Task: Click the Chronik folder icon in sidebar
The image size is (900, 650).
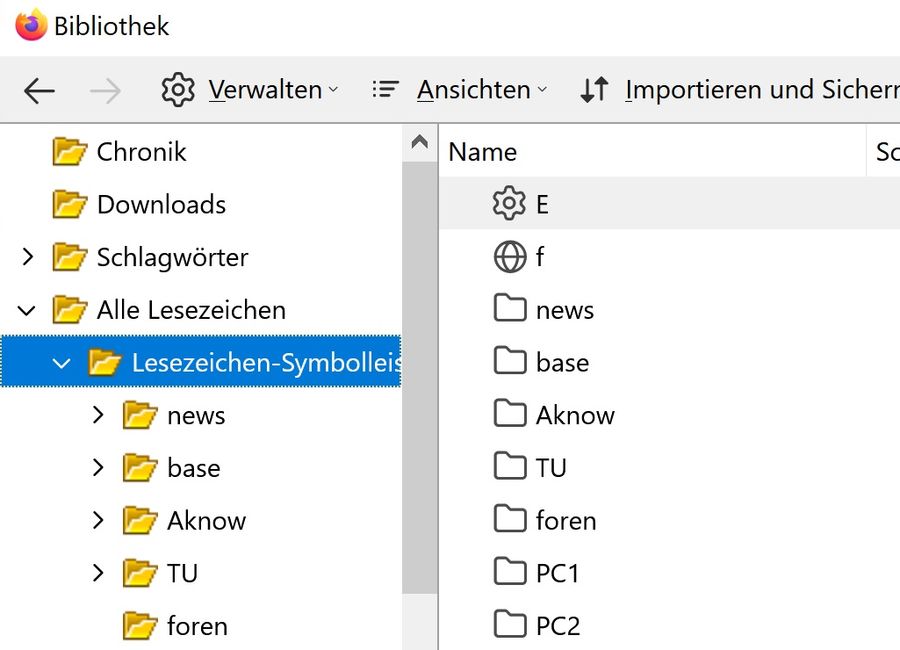Action: 70,152
